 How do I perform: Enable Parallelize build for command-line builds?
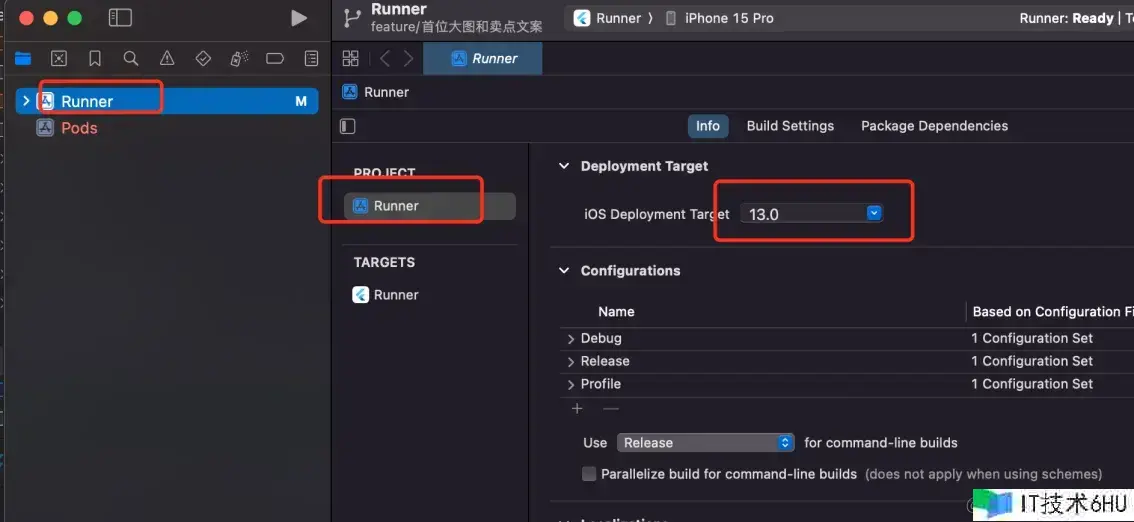(589, 474)
